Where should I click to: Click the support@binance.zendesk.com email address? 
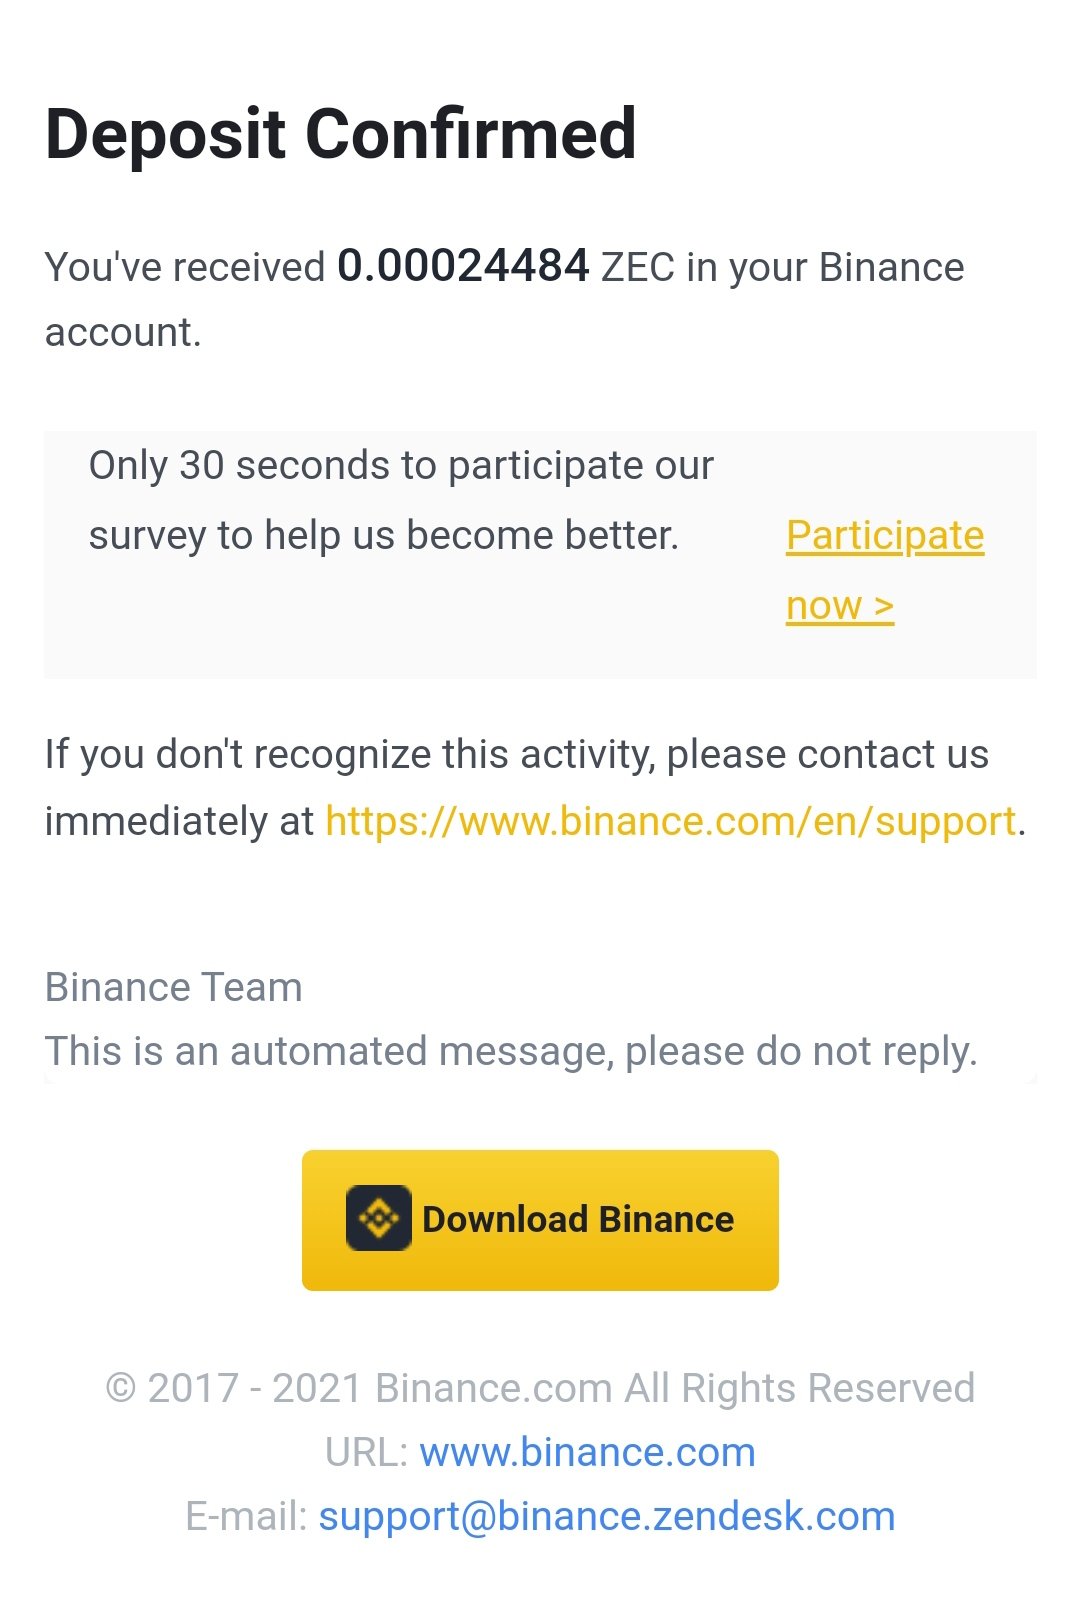coord(606,1516)
